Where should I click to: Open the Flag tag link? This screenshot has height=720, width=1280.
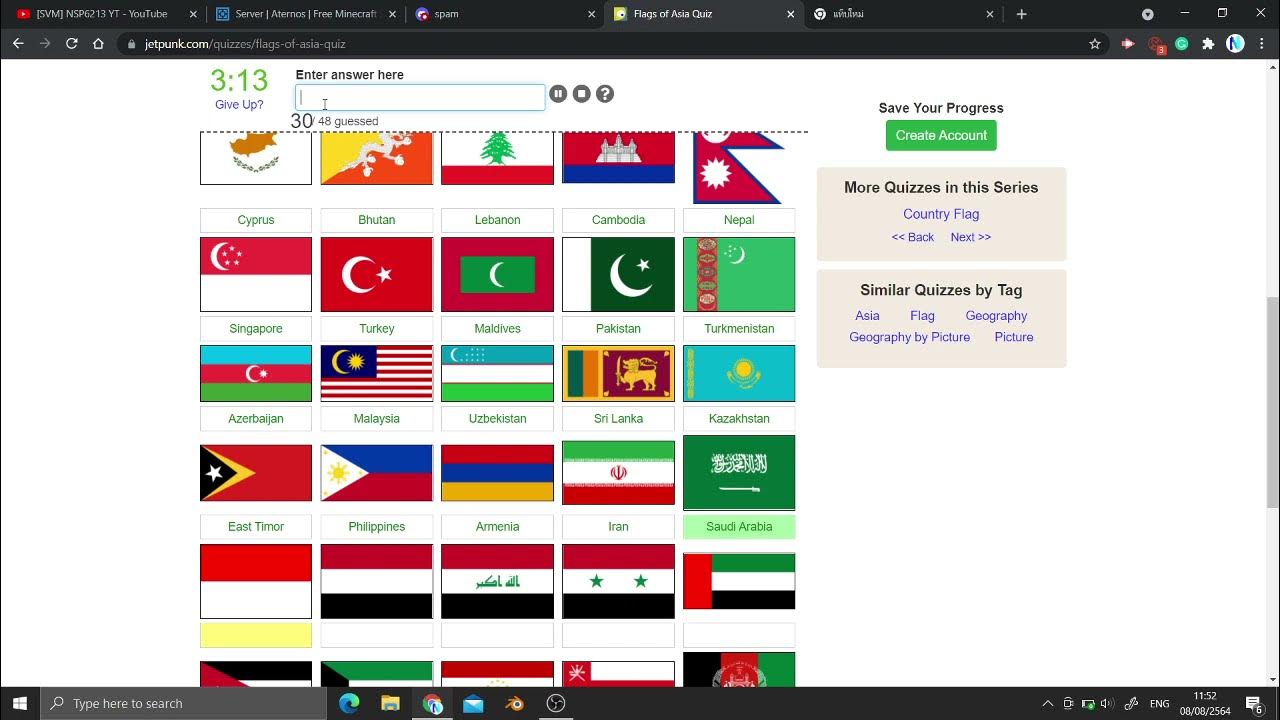pyautogui.click(x=922, y=316)
